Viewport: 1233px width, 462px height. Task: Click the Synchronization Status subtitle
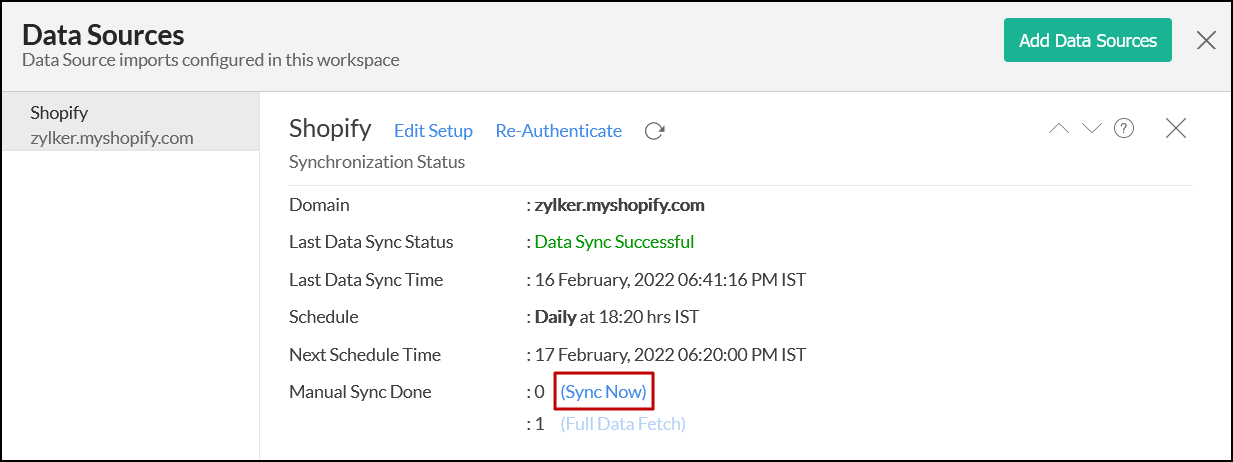[x=377, y=161]
